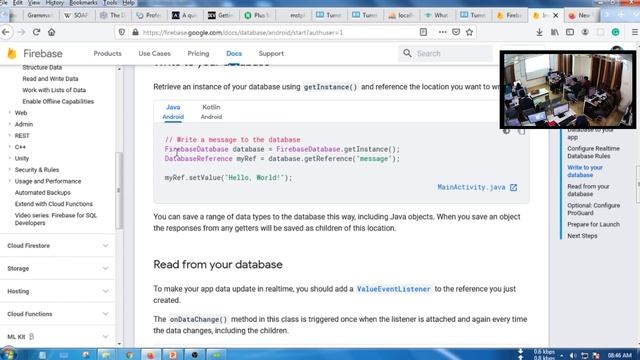Open the Support nav item
The width and height of the screenshot is (640, 360).
click(x=271, y=53)
